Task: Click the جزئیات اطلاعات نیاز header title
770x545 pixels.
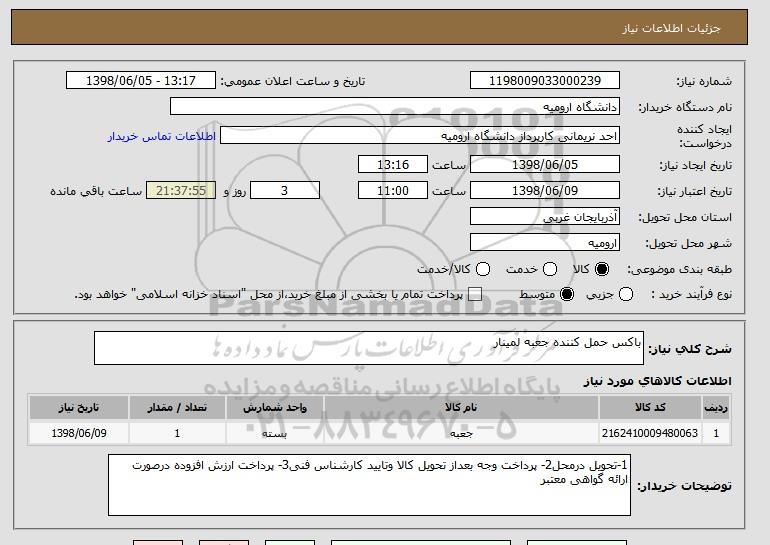Action: tap(671, 28)
